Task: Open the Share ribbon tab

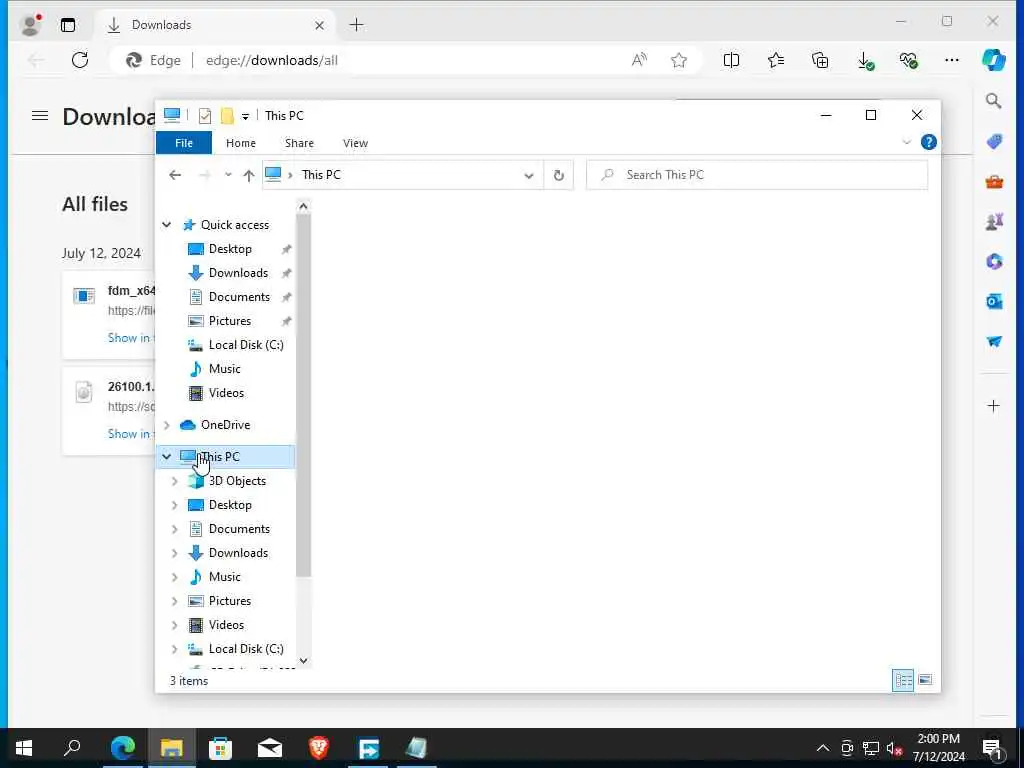Action: pos(299,143)
